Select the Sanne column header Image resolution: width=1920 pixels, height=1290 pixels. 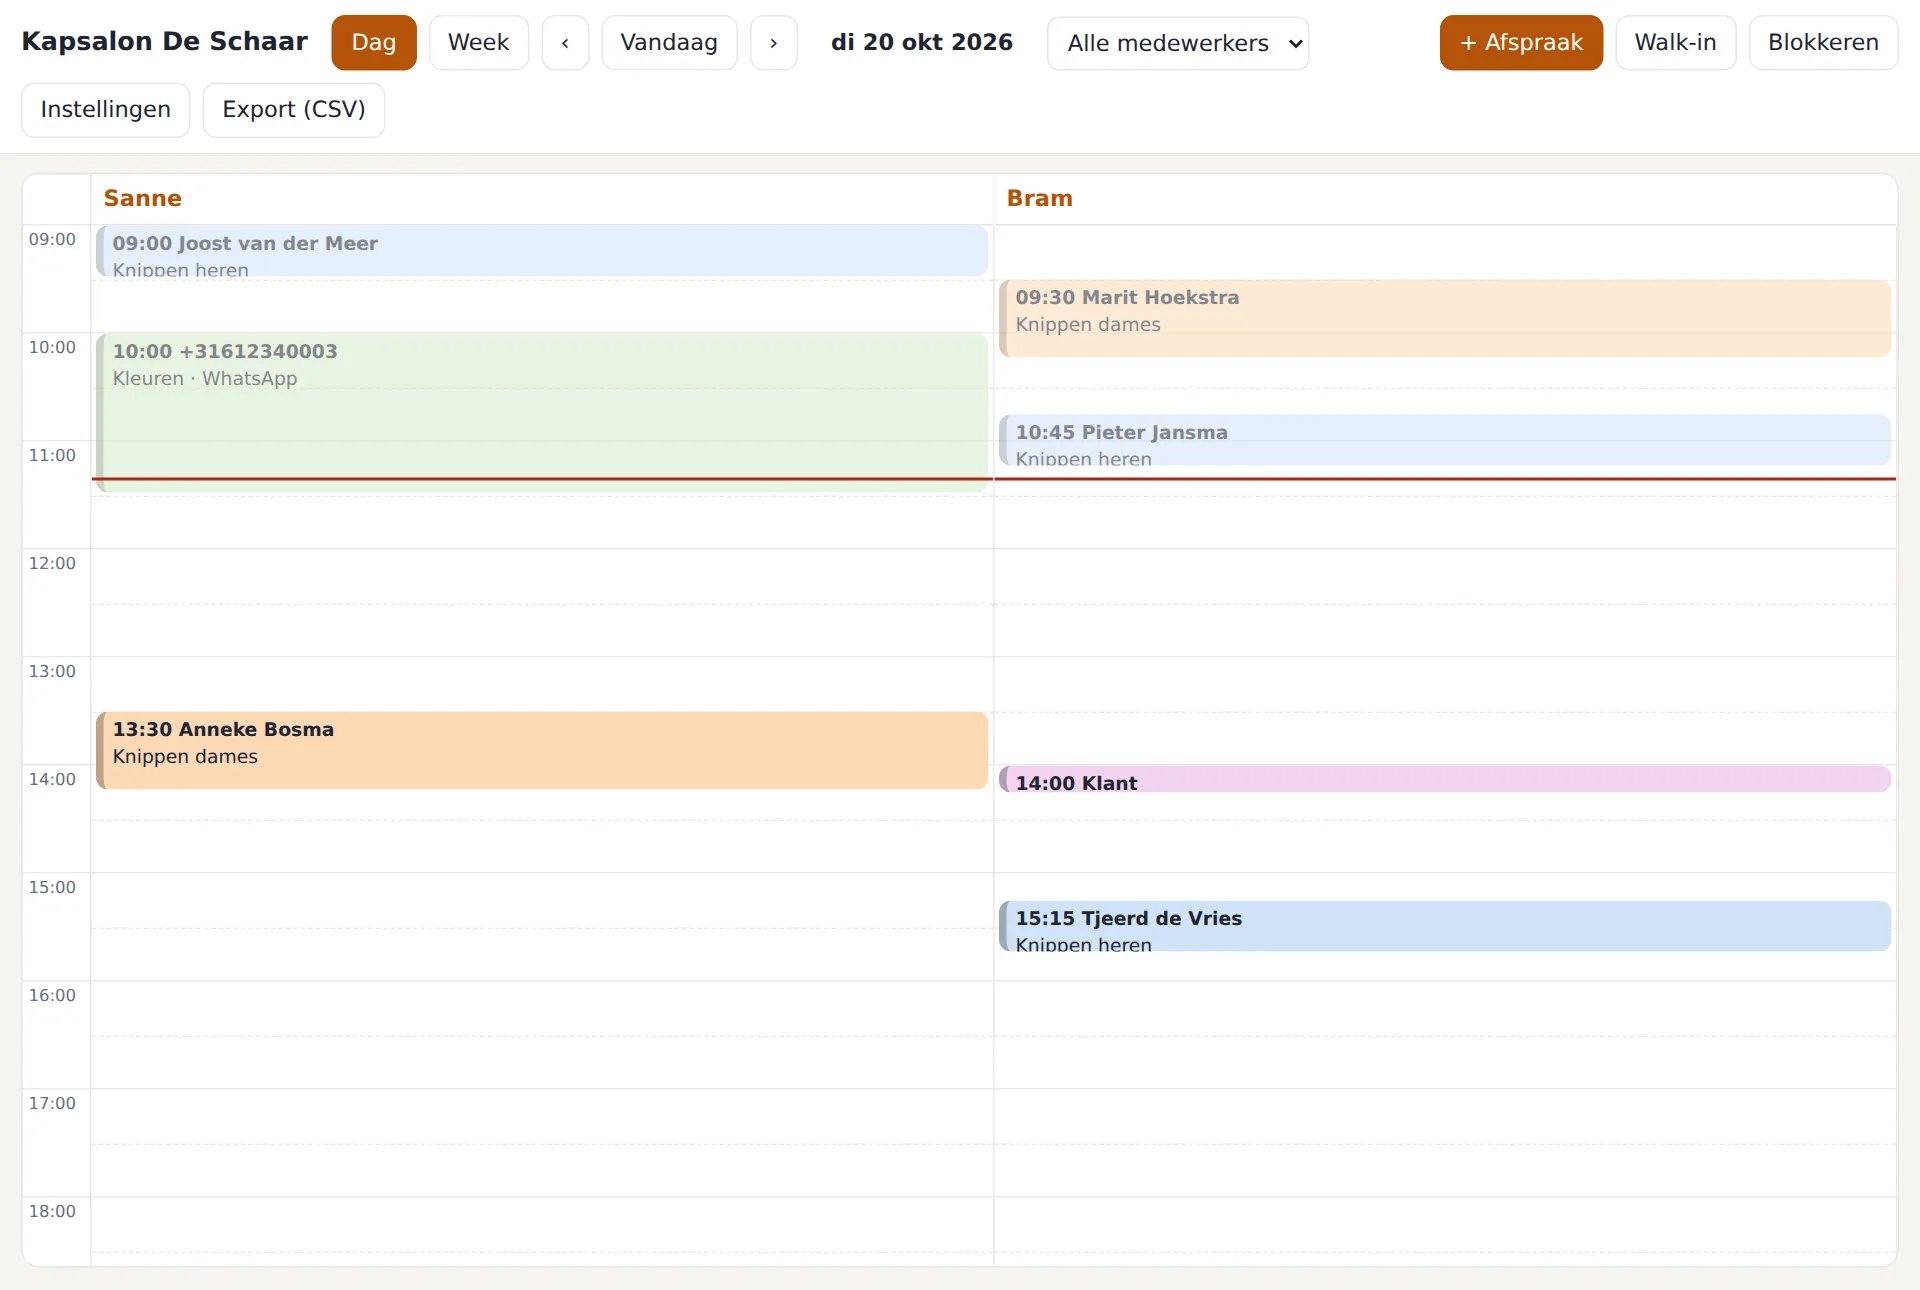143,198
